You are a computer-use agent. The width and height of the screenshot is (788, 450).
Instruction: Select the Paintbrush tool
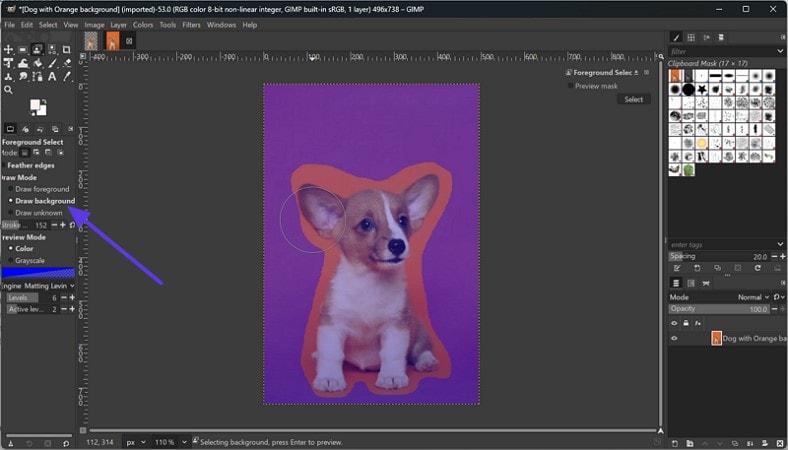pos(52,63)
